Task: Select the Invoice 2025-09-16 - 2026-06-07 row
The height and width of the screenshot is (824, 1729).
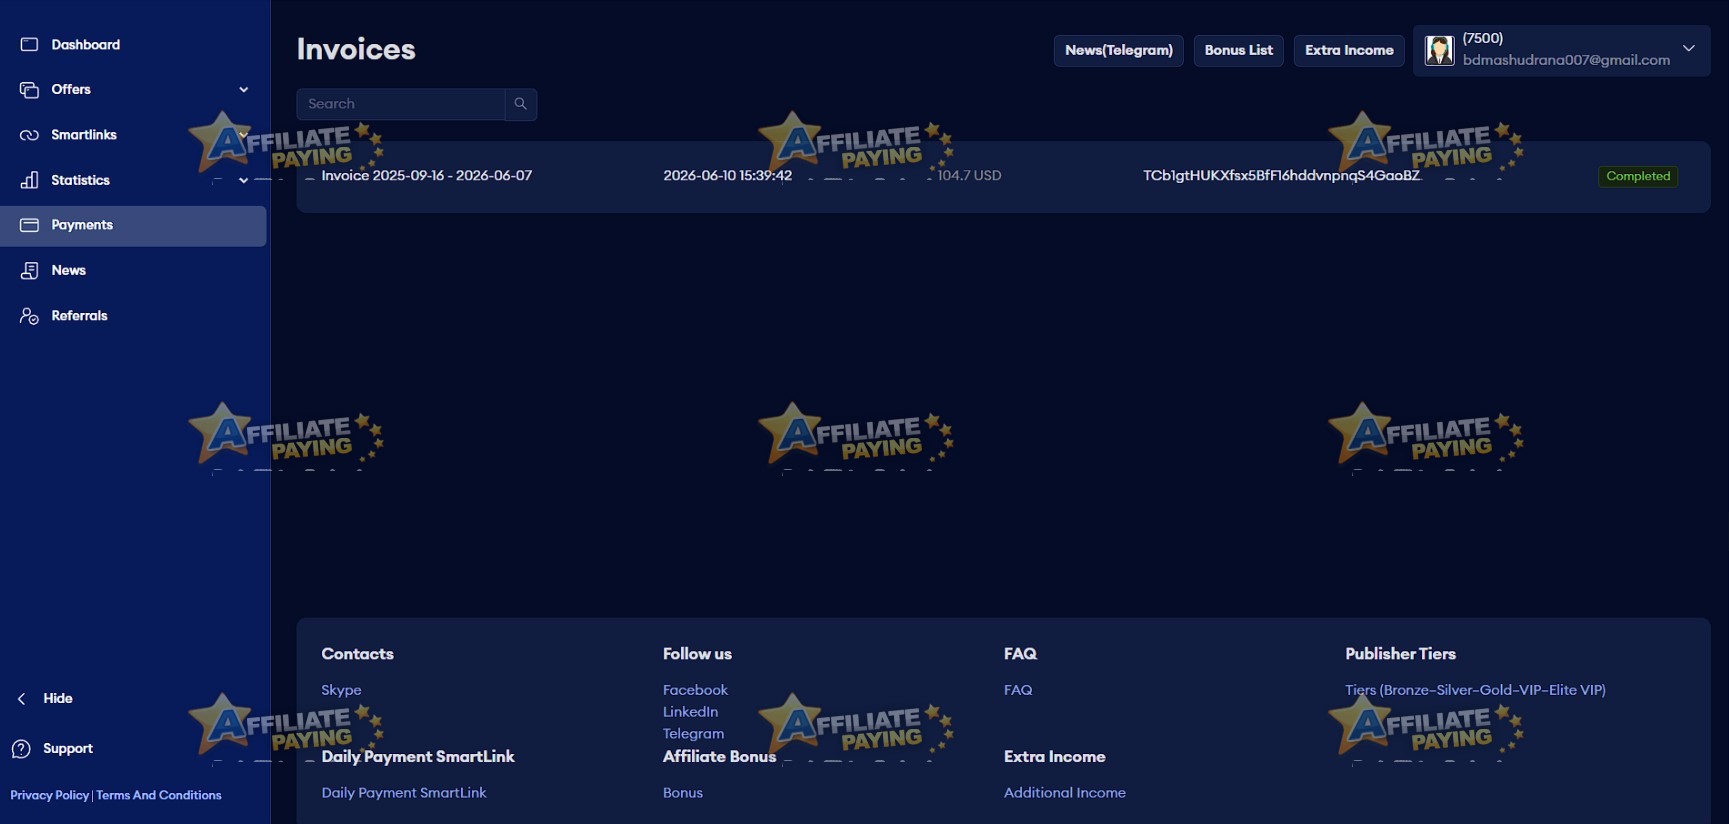Action: coord(1003,176)
